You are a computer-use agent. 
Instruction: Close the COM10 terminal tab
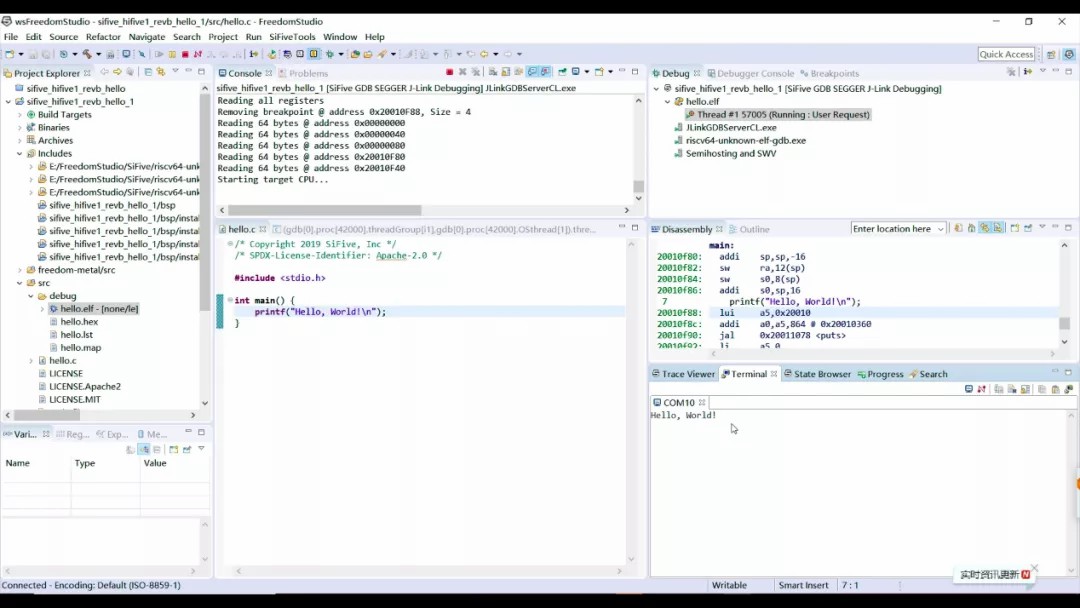click(702, 402)
